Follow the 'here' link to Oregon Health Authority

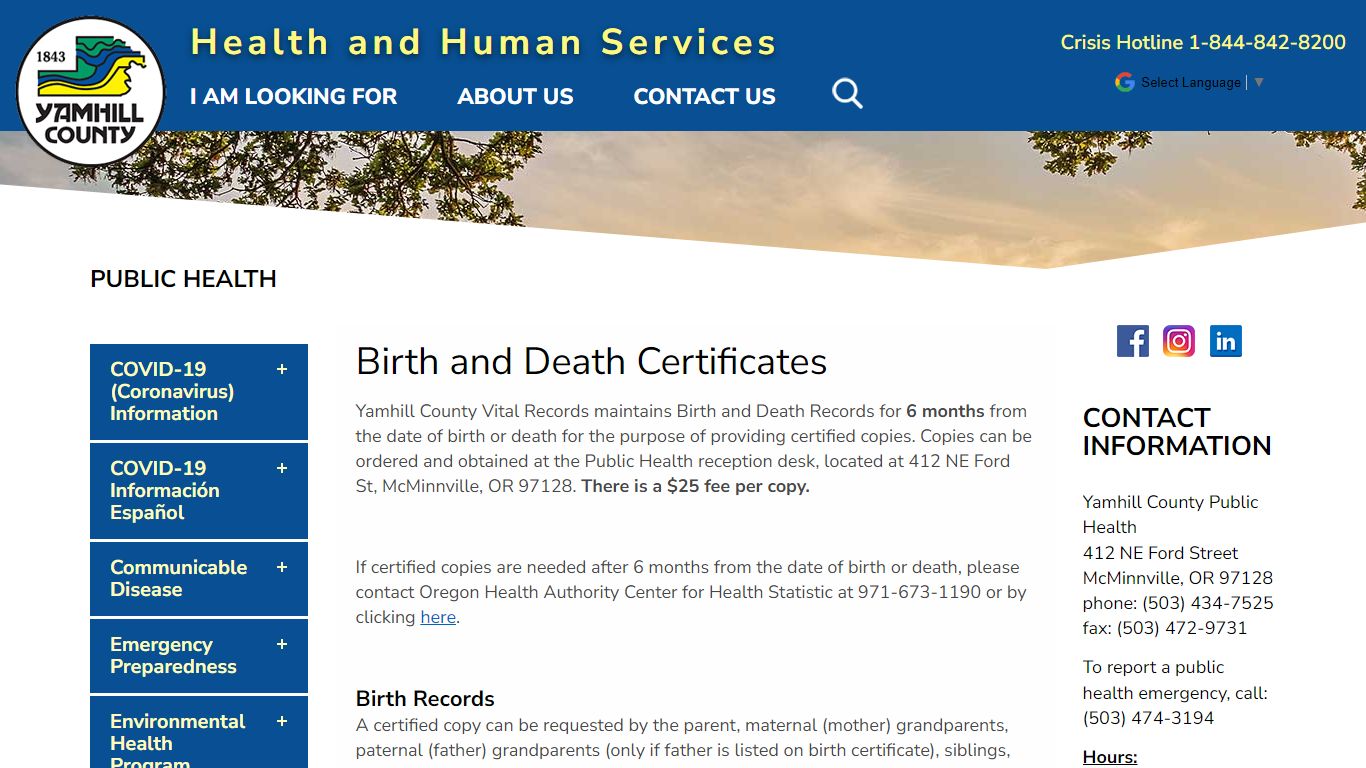(438, 617)
